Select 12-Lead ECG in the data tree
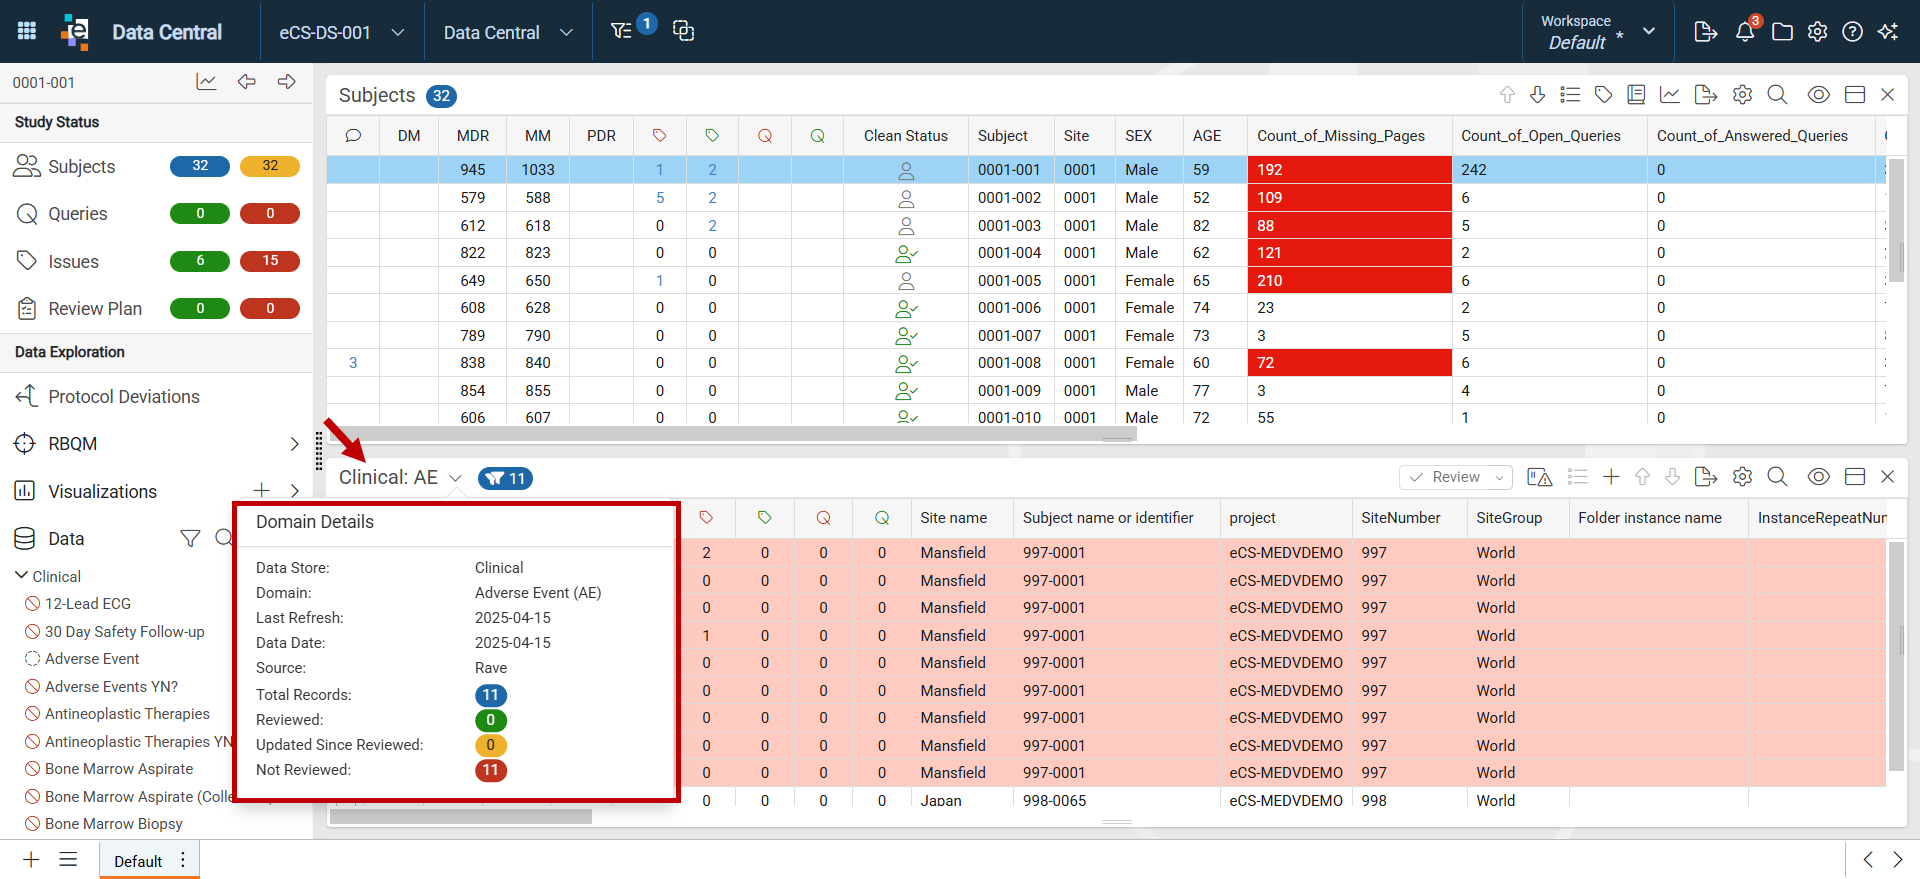The image size is (1920, 879). click(87, 604)
